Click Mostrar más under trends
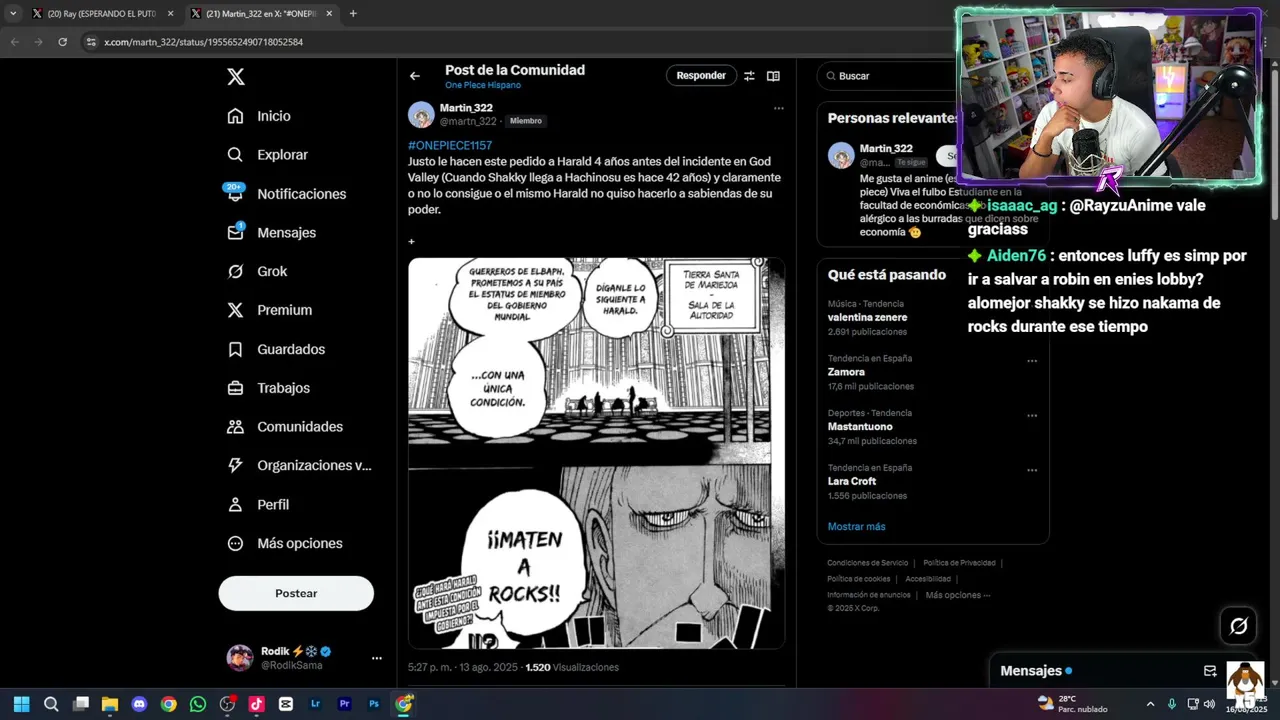 click(856, 526)
